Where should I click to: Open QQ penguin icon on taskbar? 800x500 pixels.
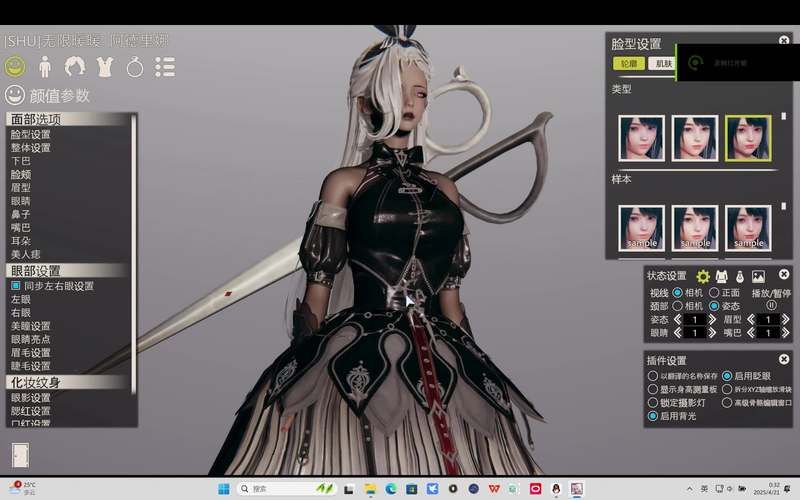(x=556, y=489)
